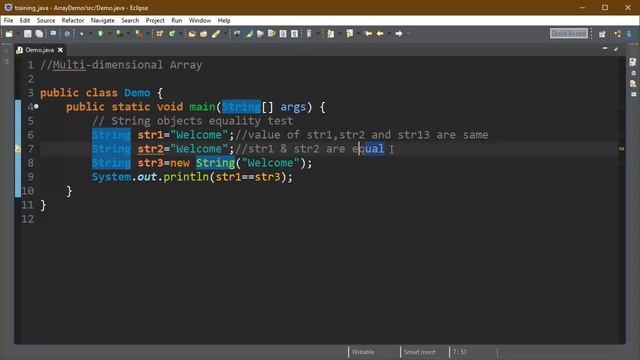Expand the Run configurations dropdown arrow
Screen dimensions: 640x360
tap(109, 34)
